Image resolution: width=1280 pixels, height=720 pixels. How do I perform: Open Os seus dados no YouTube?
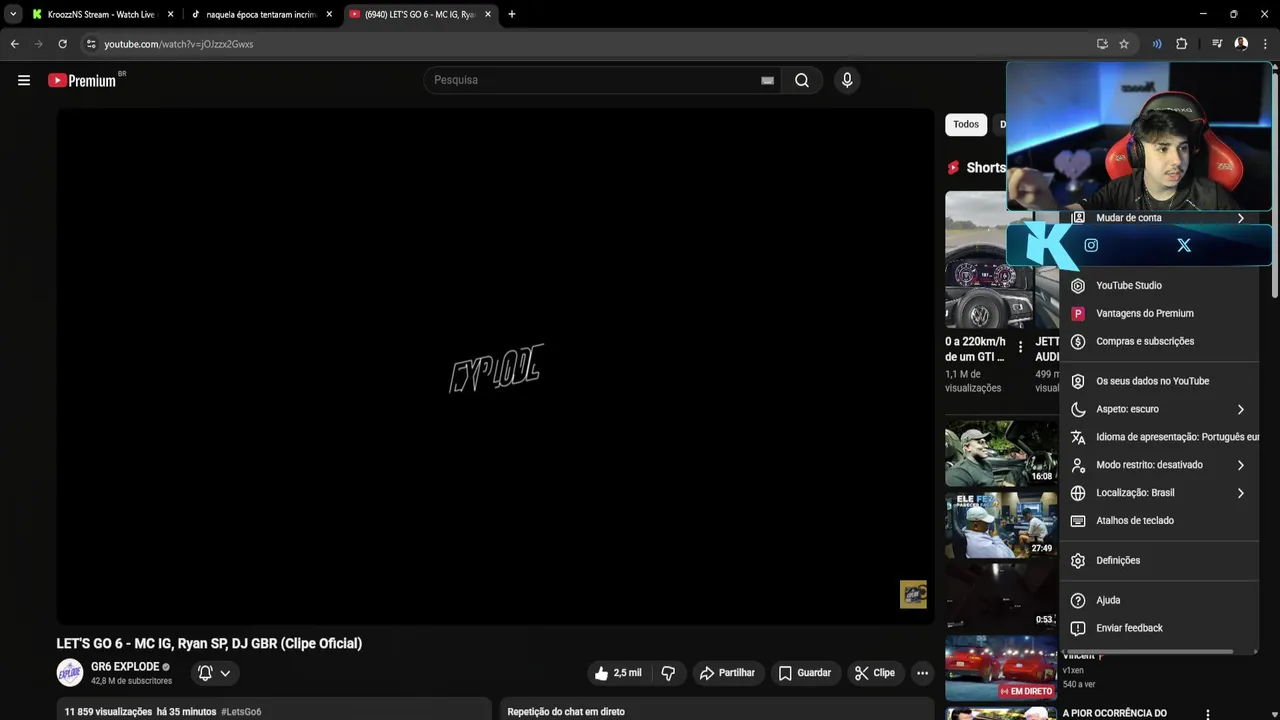tap(1159, 381)
